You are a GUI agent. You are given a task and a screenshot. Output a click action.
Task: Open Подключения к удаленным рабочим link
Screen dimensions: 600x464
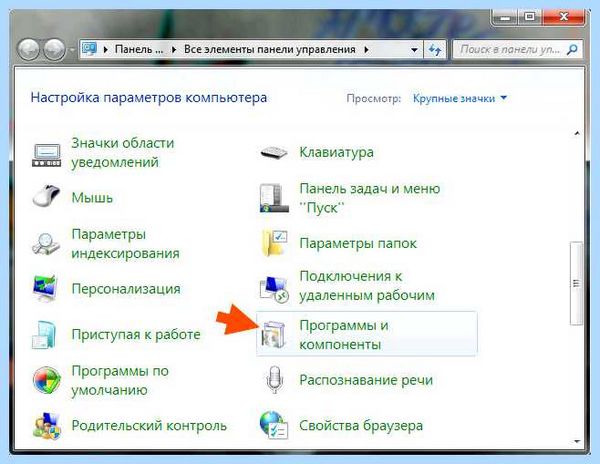tap(367, 286)
